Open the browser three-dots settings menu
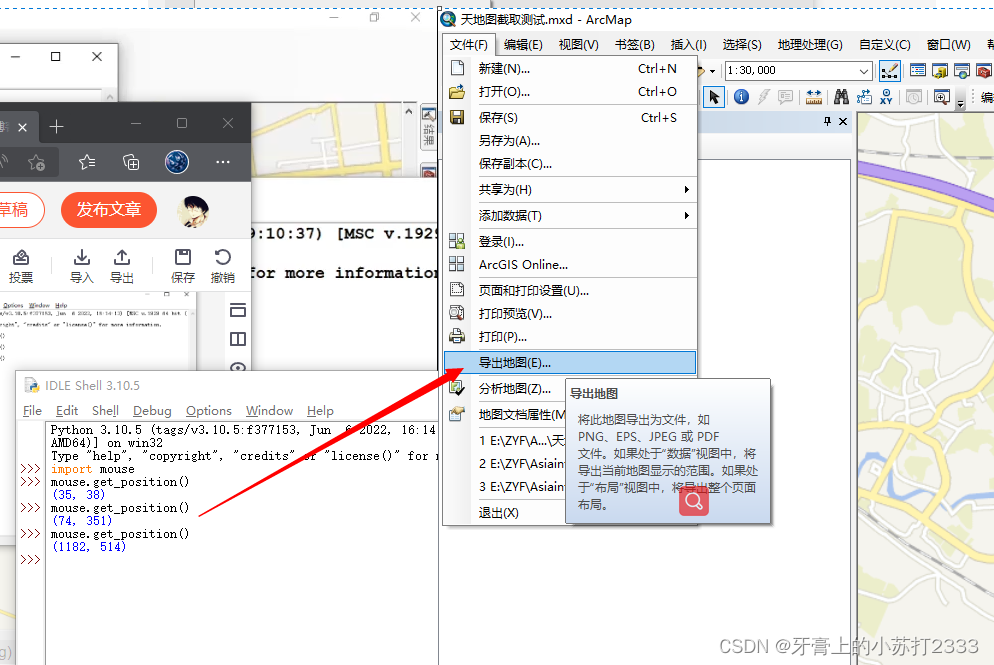Image resolution: width=994 pixels, height=665 pixels. (x=223, y=162)
